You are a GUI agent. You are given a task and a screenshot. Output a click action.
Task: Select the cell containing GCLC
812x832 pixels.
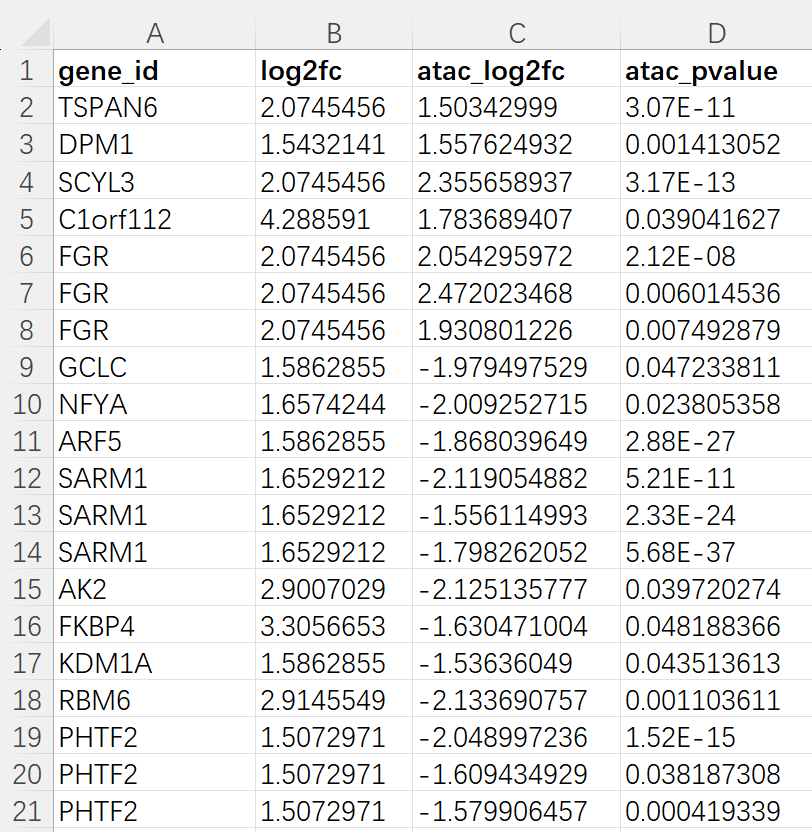coord(155,367)
